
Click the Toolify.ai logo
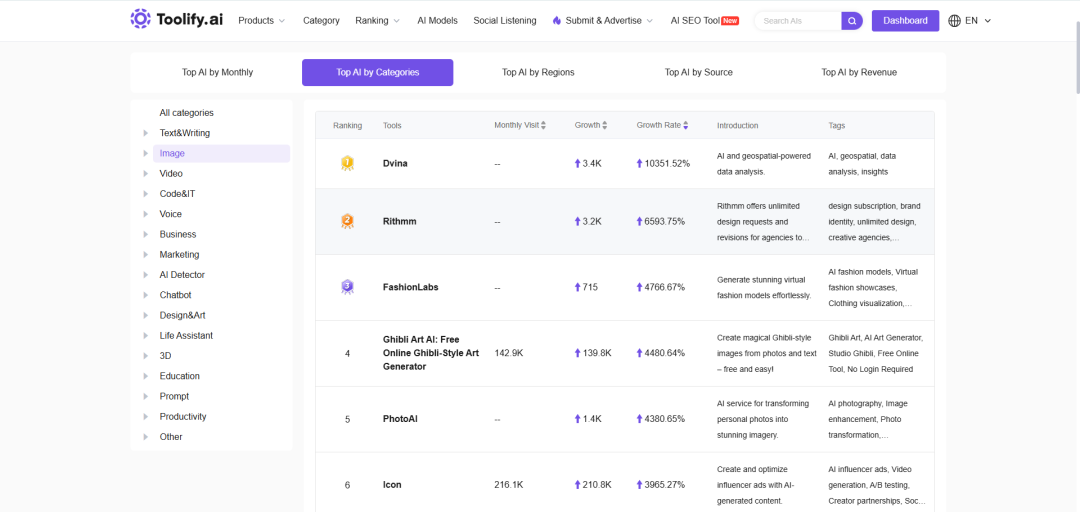176,20
